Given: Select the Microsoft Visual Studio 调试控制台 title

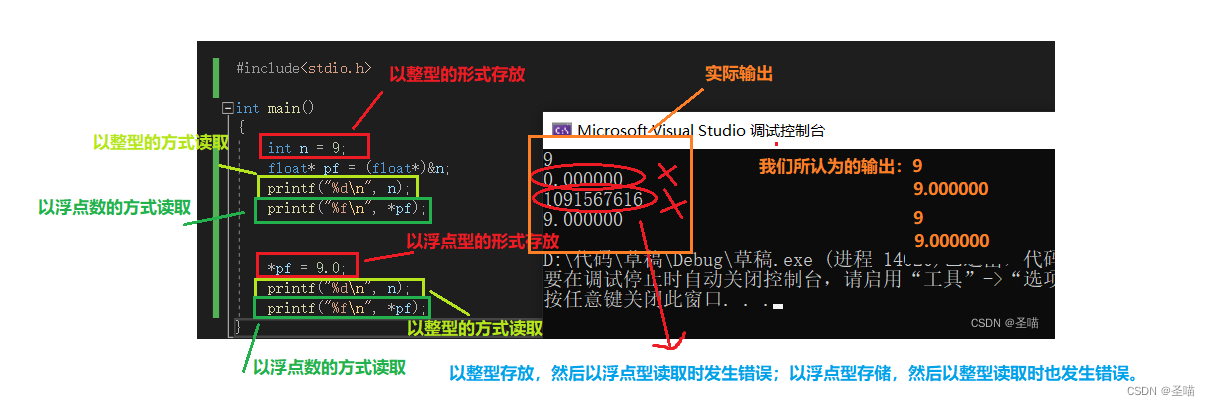Looking at the screenshot, I should click(701, 130).
